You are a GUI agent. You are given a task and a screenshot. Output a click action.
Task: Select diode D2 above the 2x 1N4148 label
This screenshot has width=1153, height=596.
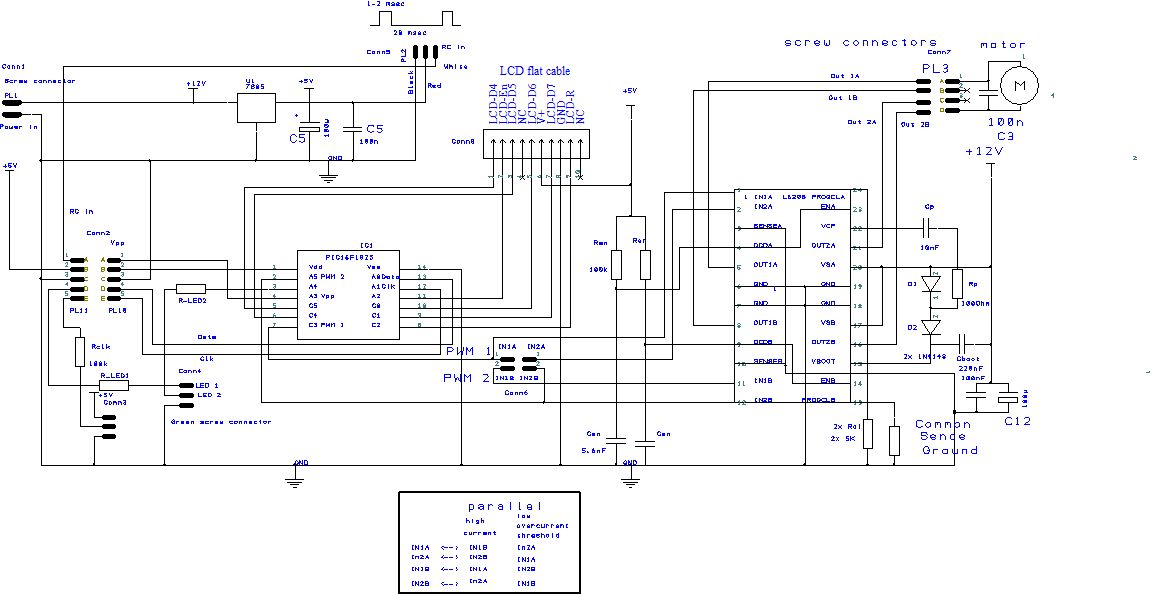pos(931,326)
